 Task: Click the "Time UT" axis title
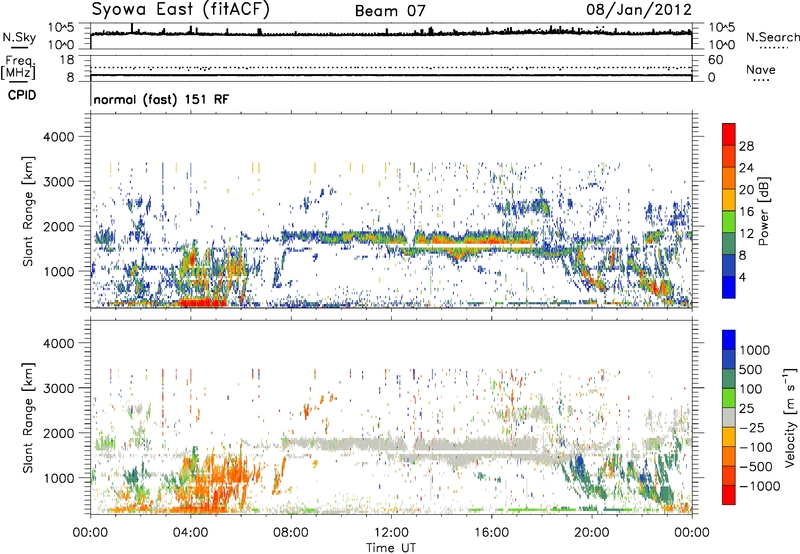[x=391, y=548]
